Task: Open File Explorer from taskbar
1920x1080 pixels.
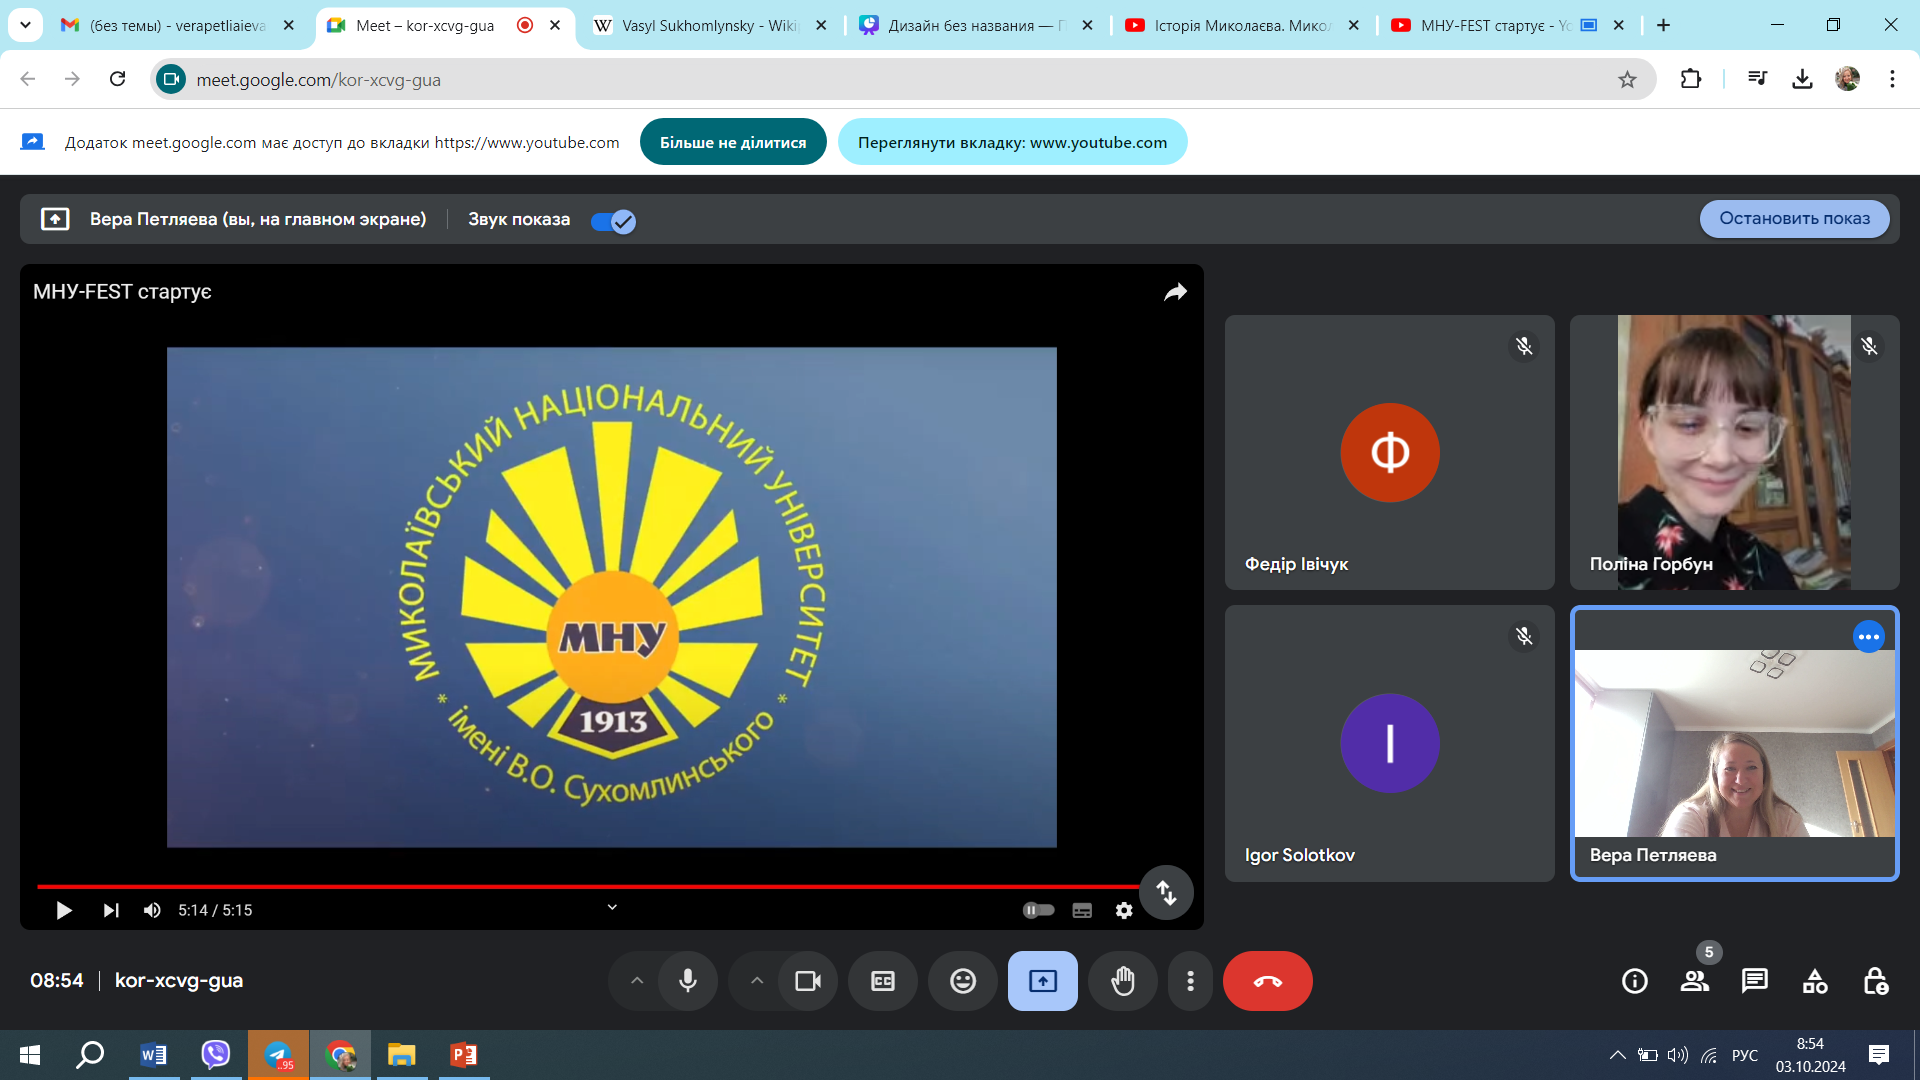Action: pyautogui.click(x=402, y=1055)
